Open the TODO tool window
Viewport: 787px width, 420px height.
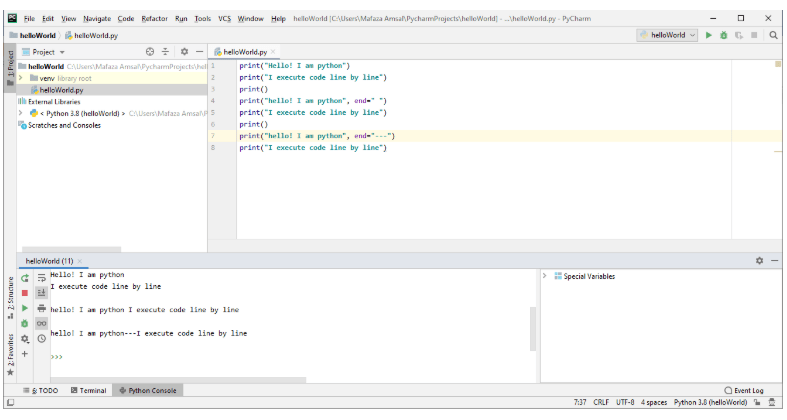41,390
